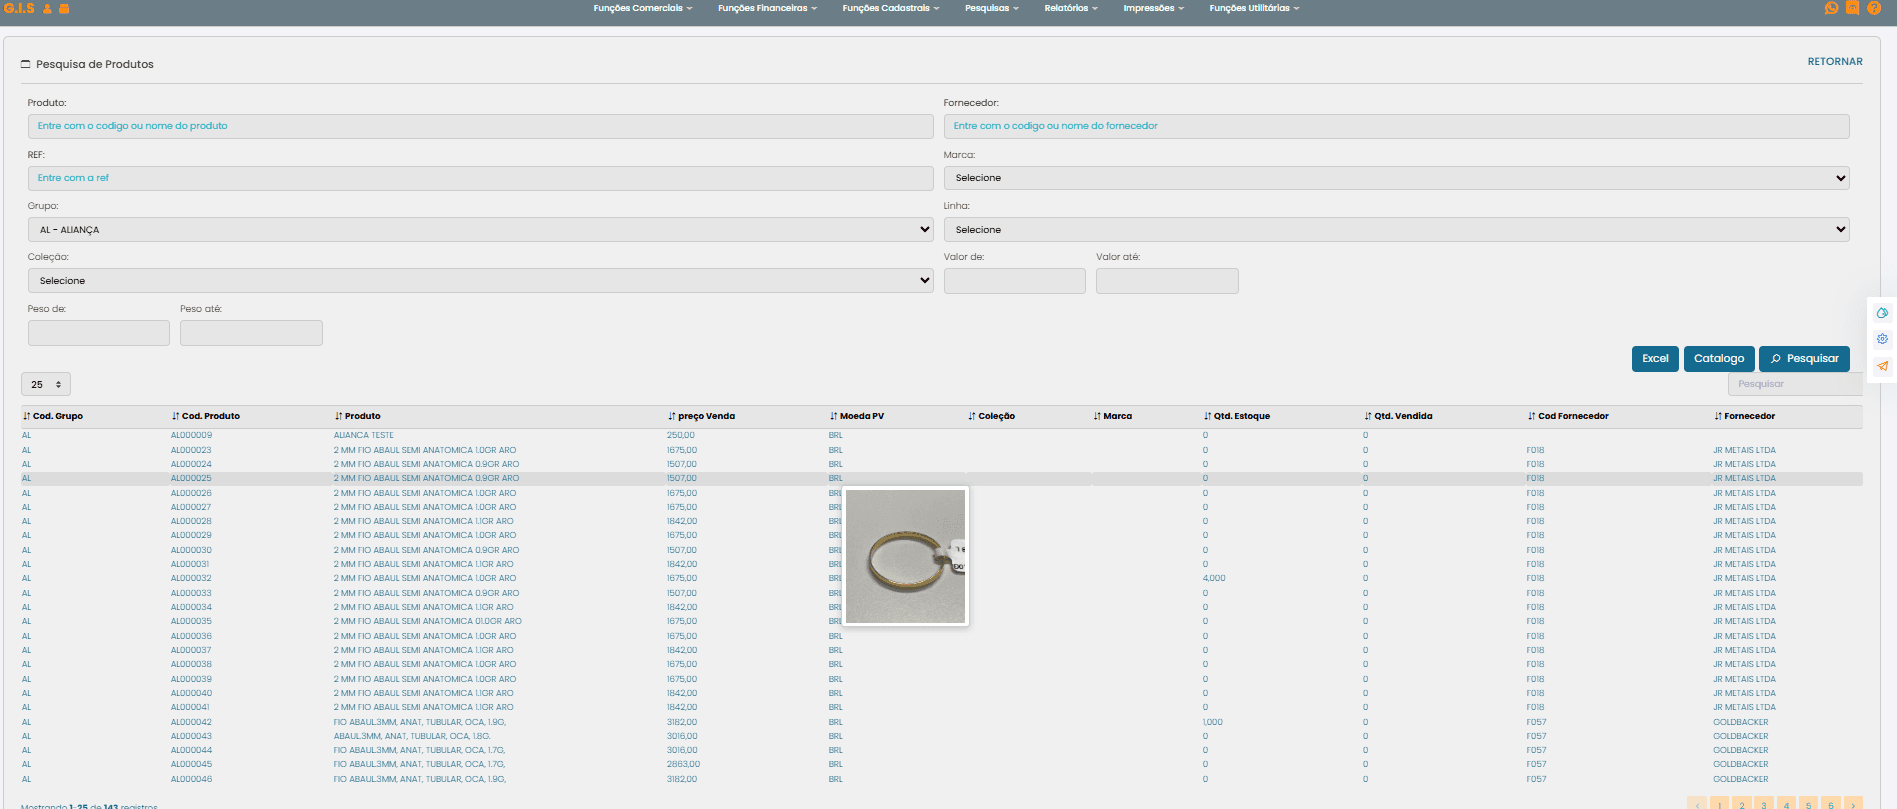Click the RETORNAR link
Image resolution: width=1897 pixels, height=809 pixels.
click(x=1834, y=62)
